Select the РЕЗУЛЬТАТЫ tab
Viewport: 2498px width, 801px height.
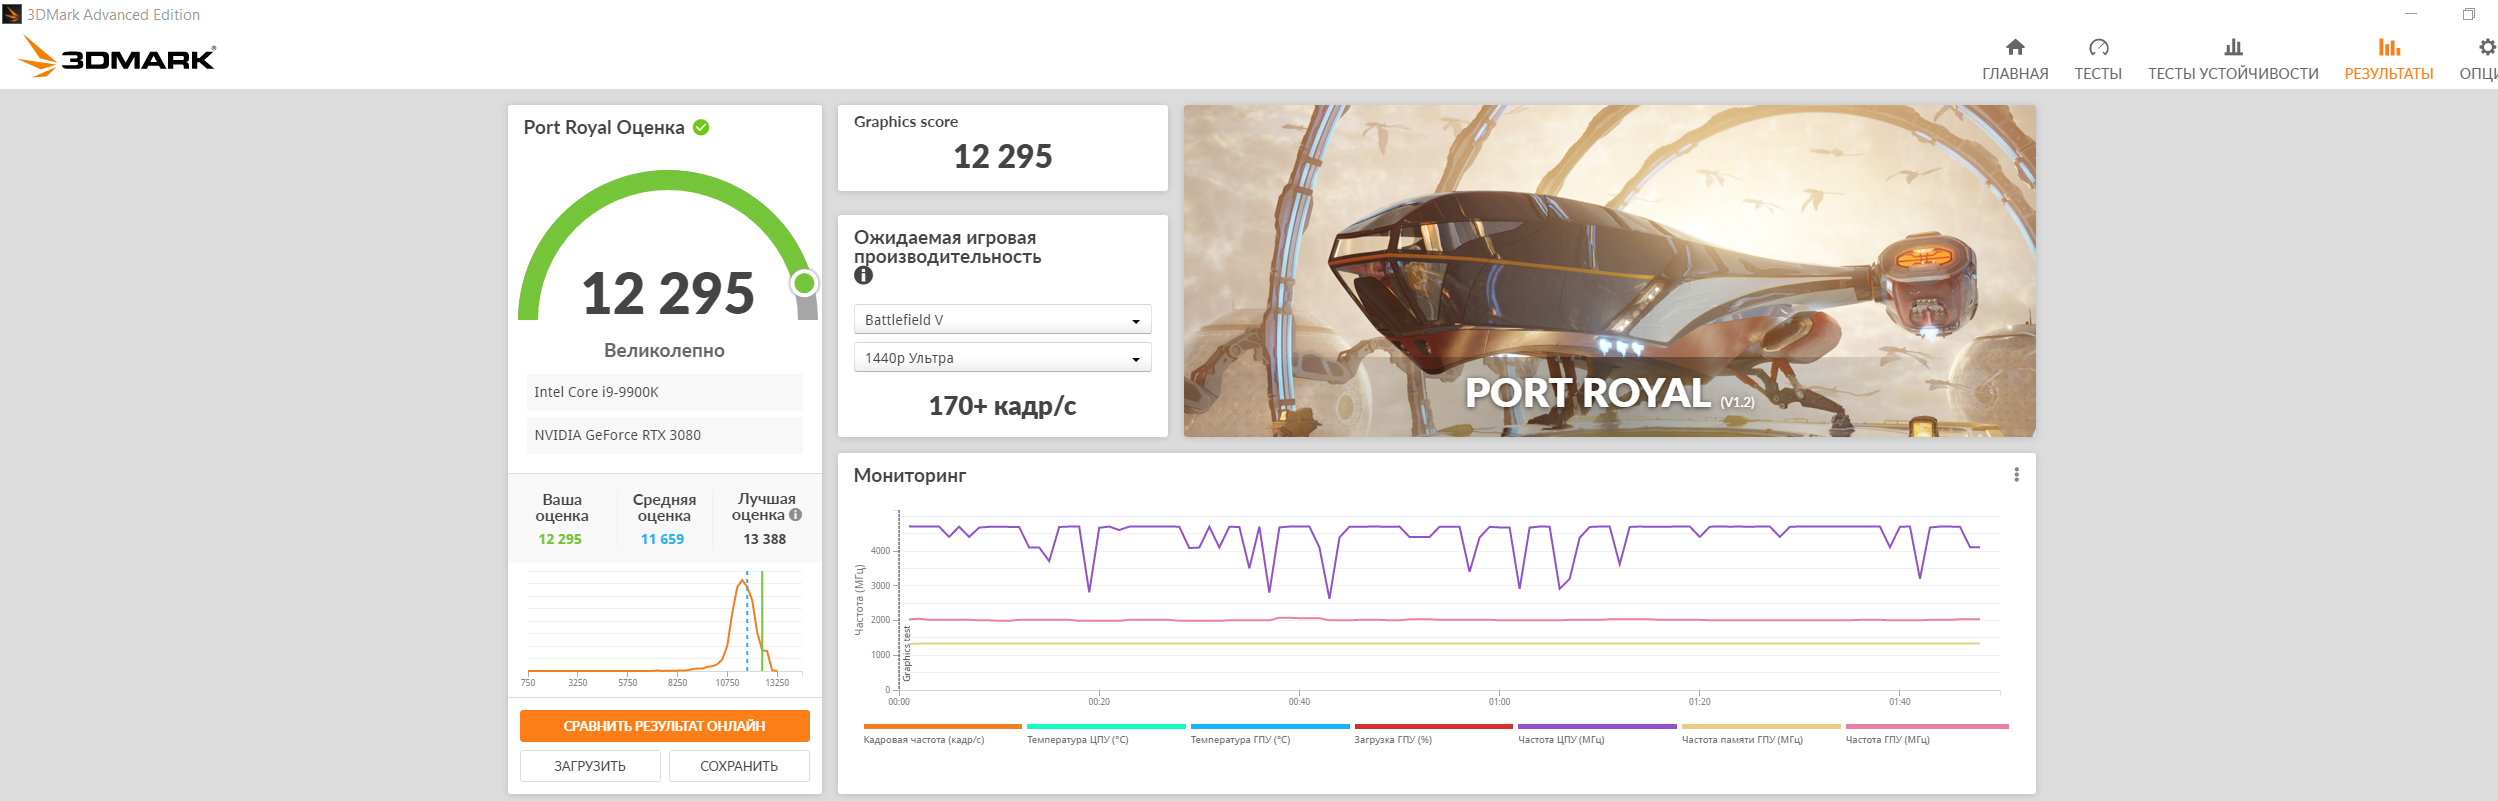[x=2389, y=59]
